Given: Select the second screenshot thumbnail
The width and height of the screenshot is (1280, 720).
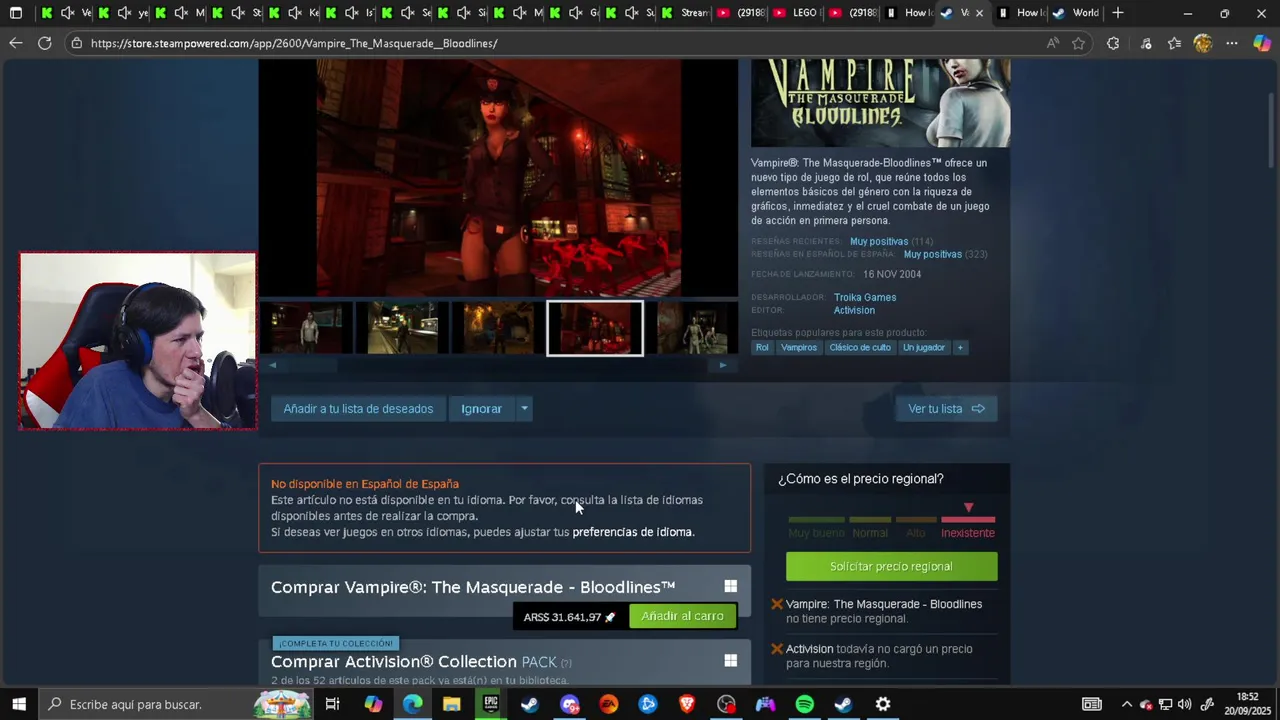Looking at the screenshot, I should coord(402,328).
